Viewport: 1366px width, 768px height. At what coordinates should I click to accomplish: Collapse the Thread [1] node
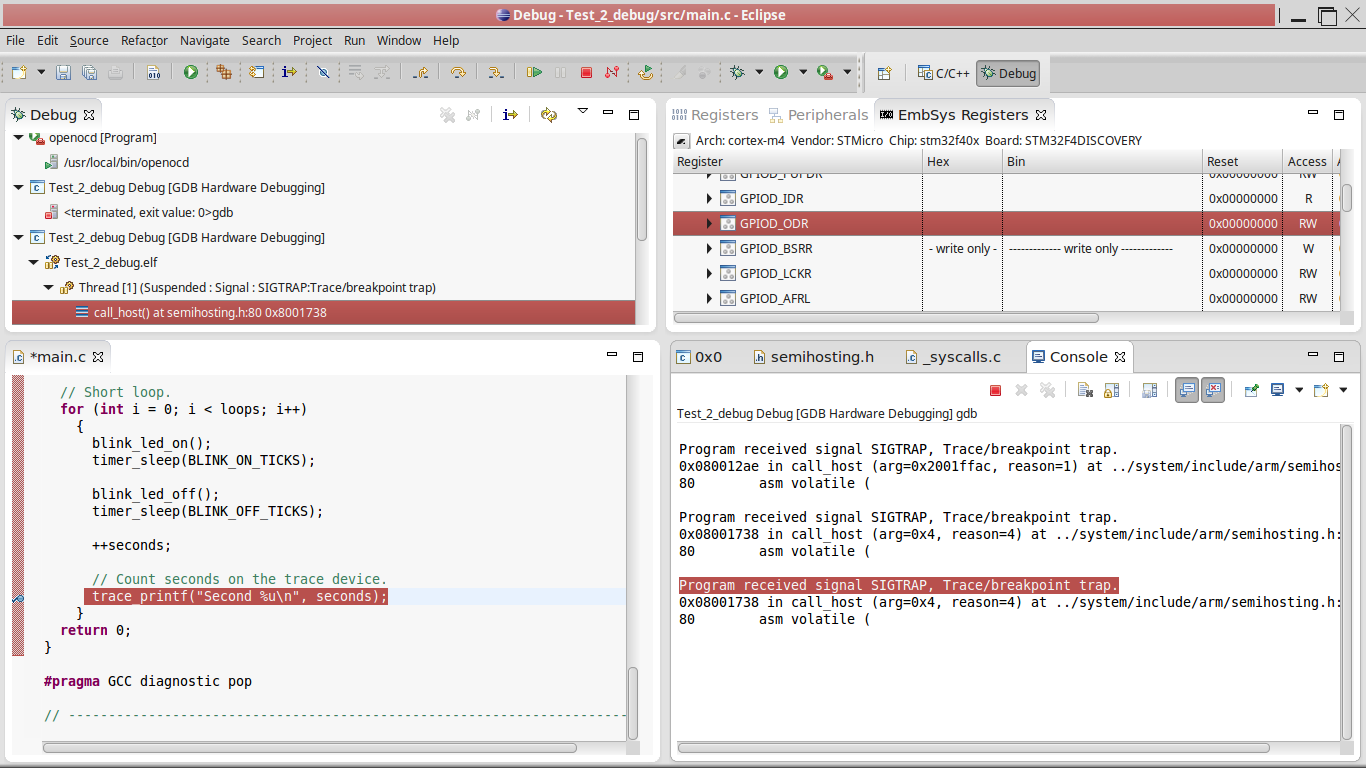[48, 287]
